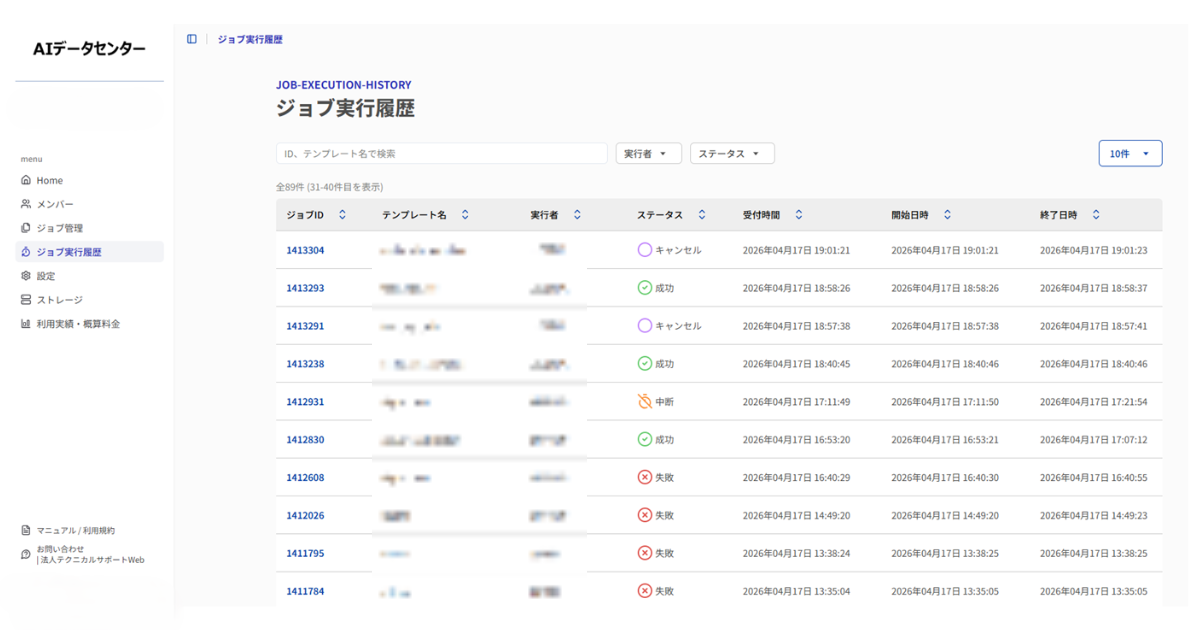Image resolution: width=1200 pixels, height=630 pixels.
Task: Click the お問い合わせ chat icon
Action: pos(26,554)
